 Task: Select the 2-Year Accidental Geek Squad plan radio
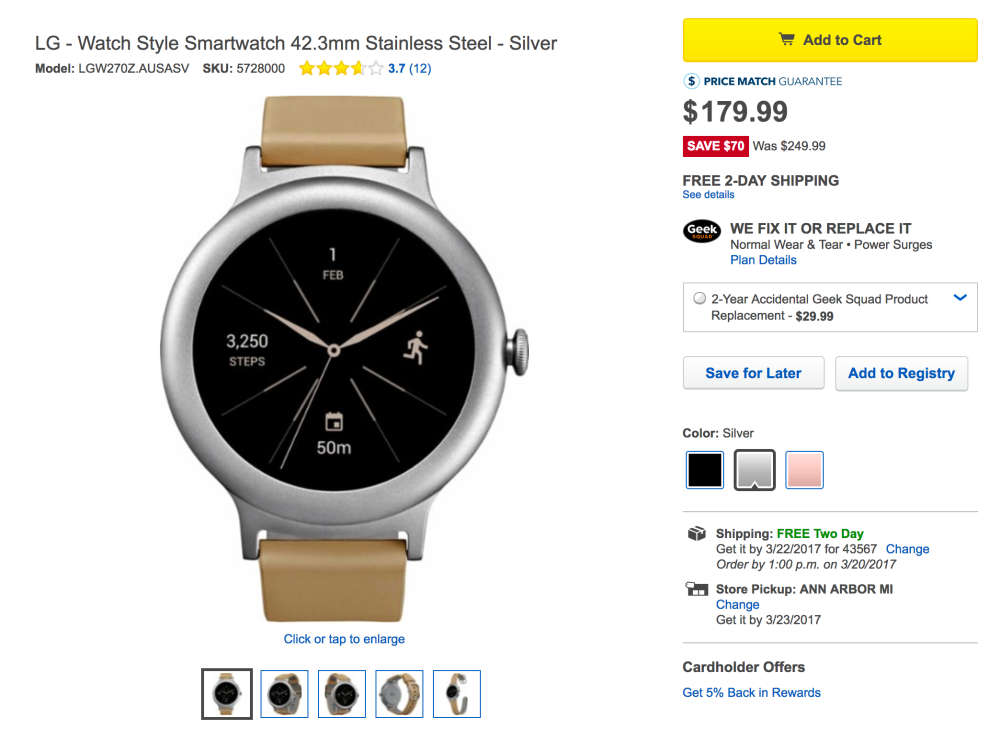[699, 298]
